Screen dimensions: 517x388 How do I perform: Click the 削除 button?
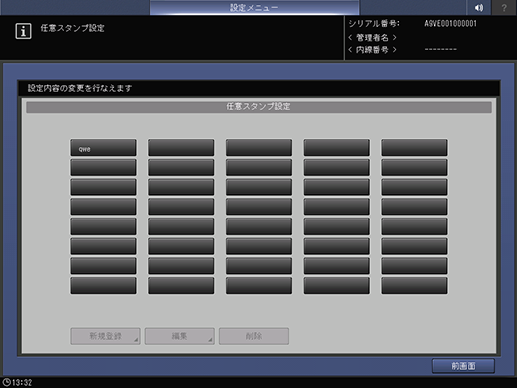pos(254,336)
